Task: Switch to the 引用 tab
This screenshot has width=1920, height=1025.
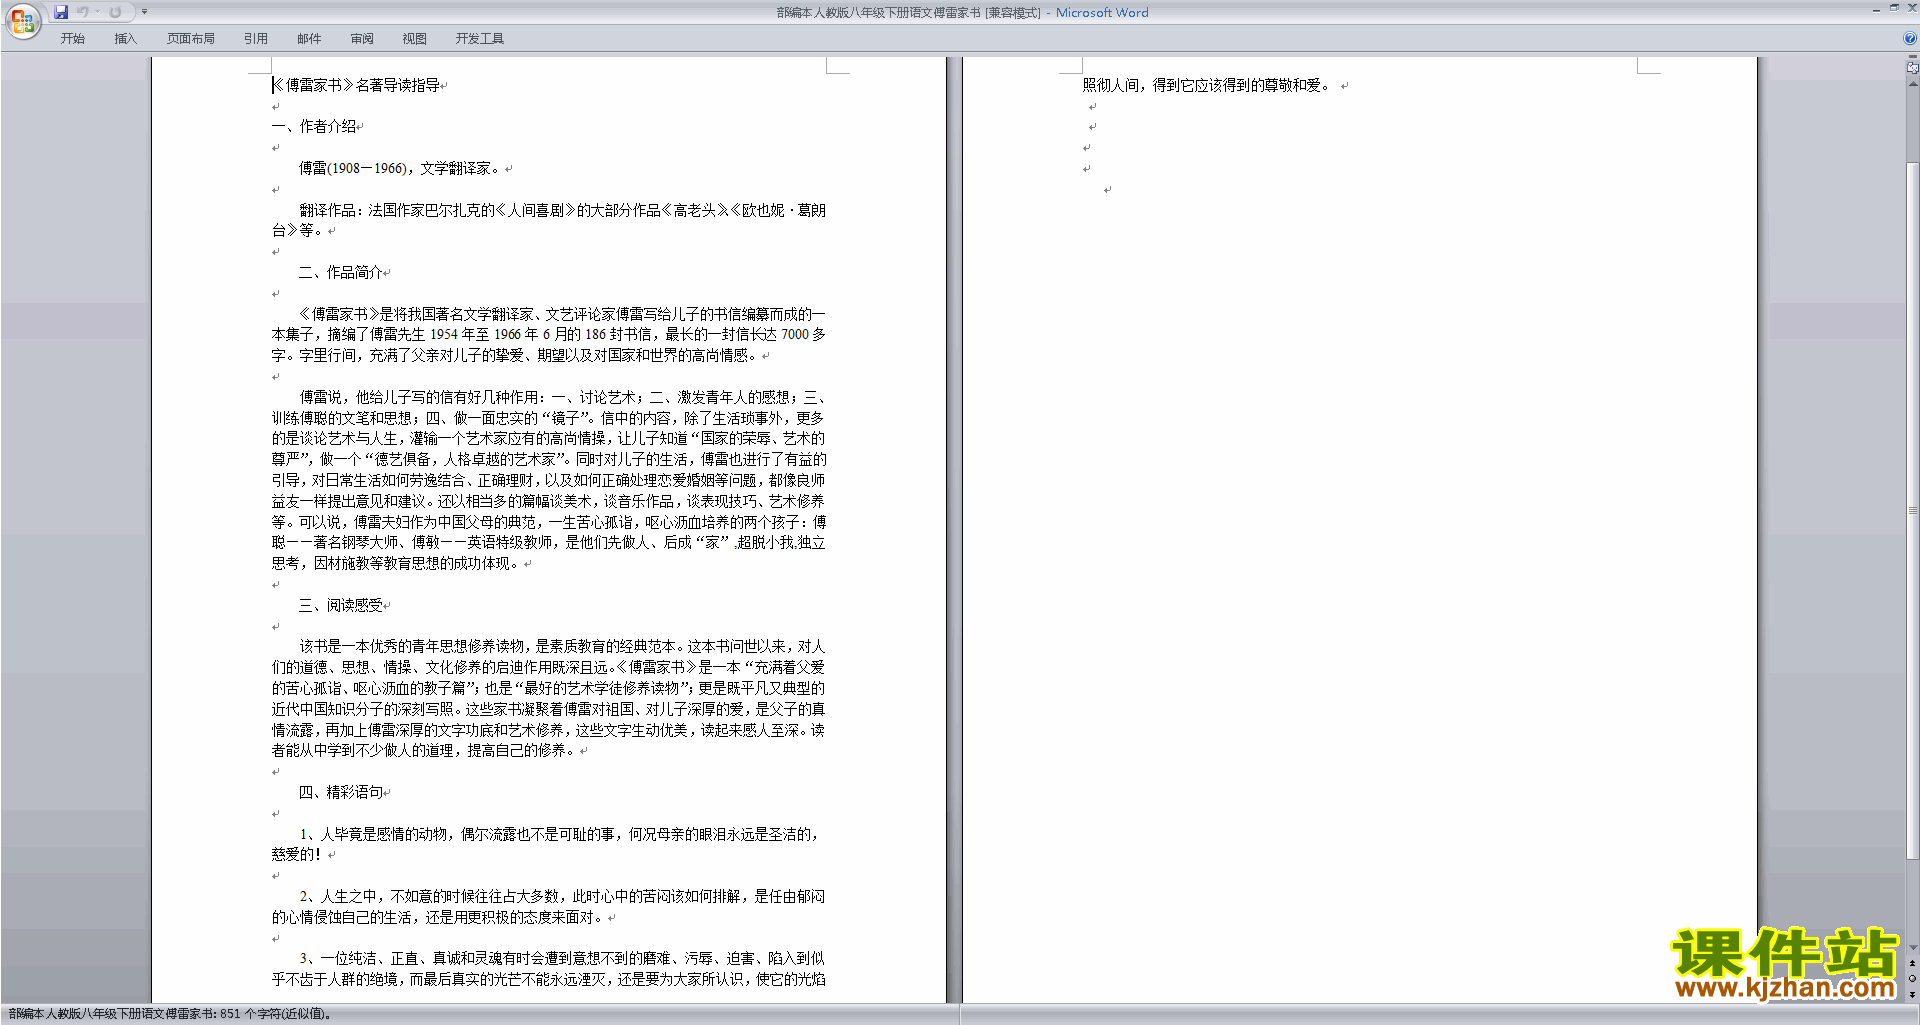Action: (256, 39)
